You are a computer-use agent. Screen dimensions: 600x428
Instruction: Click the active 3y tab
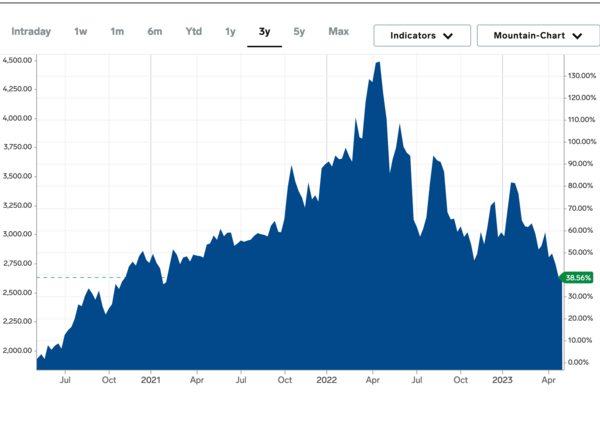264,32
